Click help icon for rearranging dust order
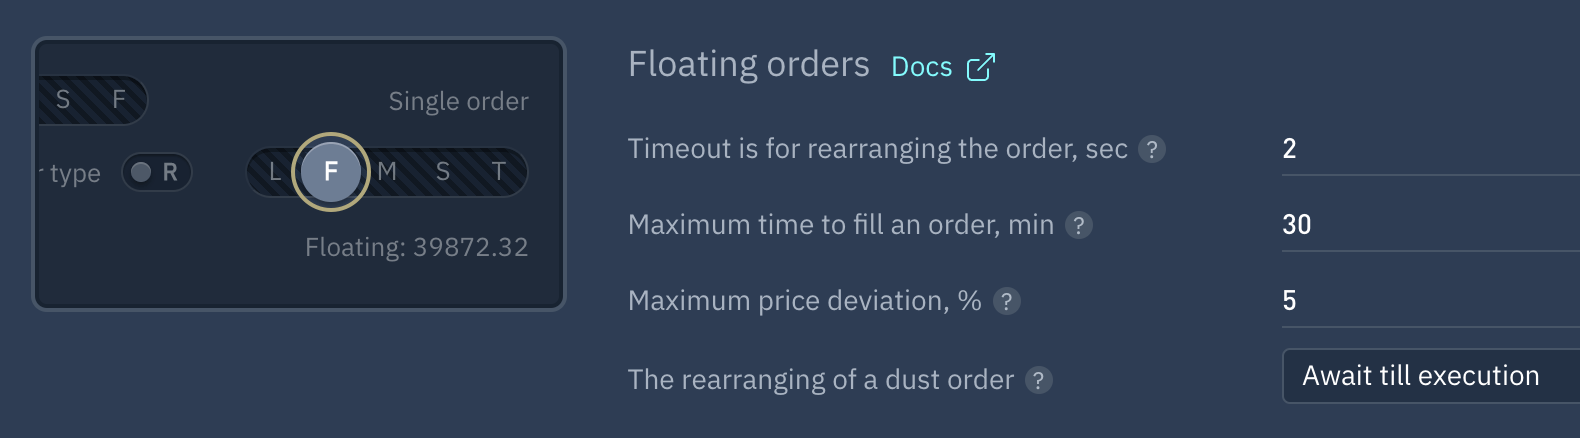This screenshot has height=438, width=1580. pyautogui.click(x=1039, y=380)
